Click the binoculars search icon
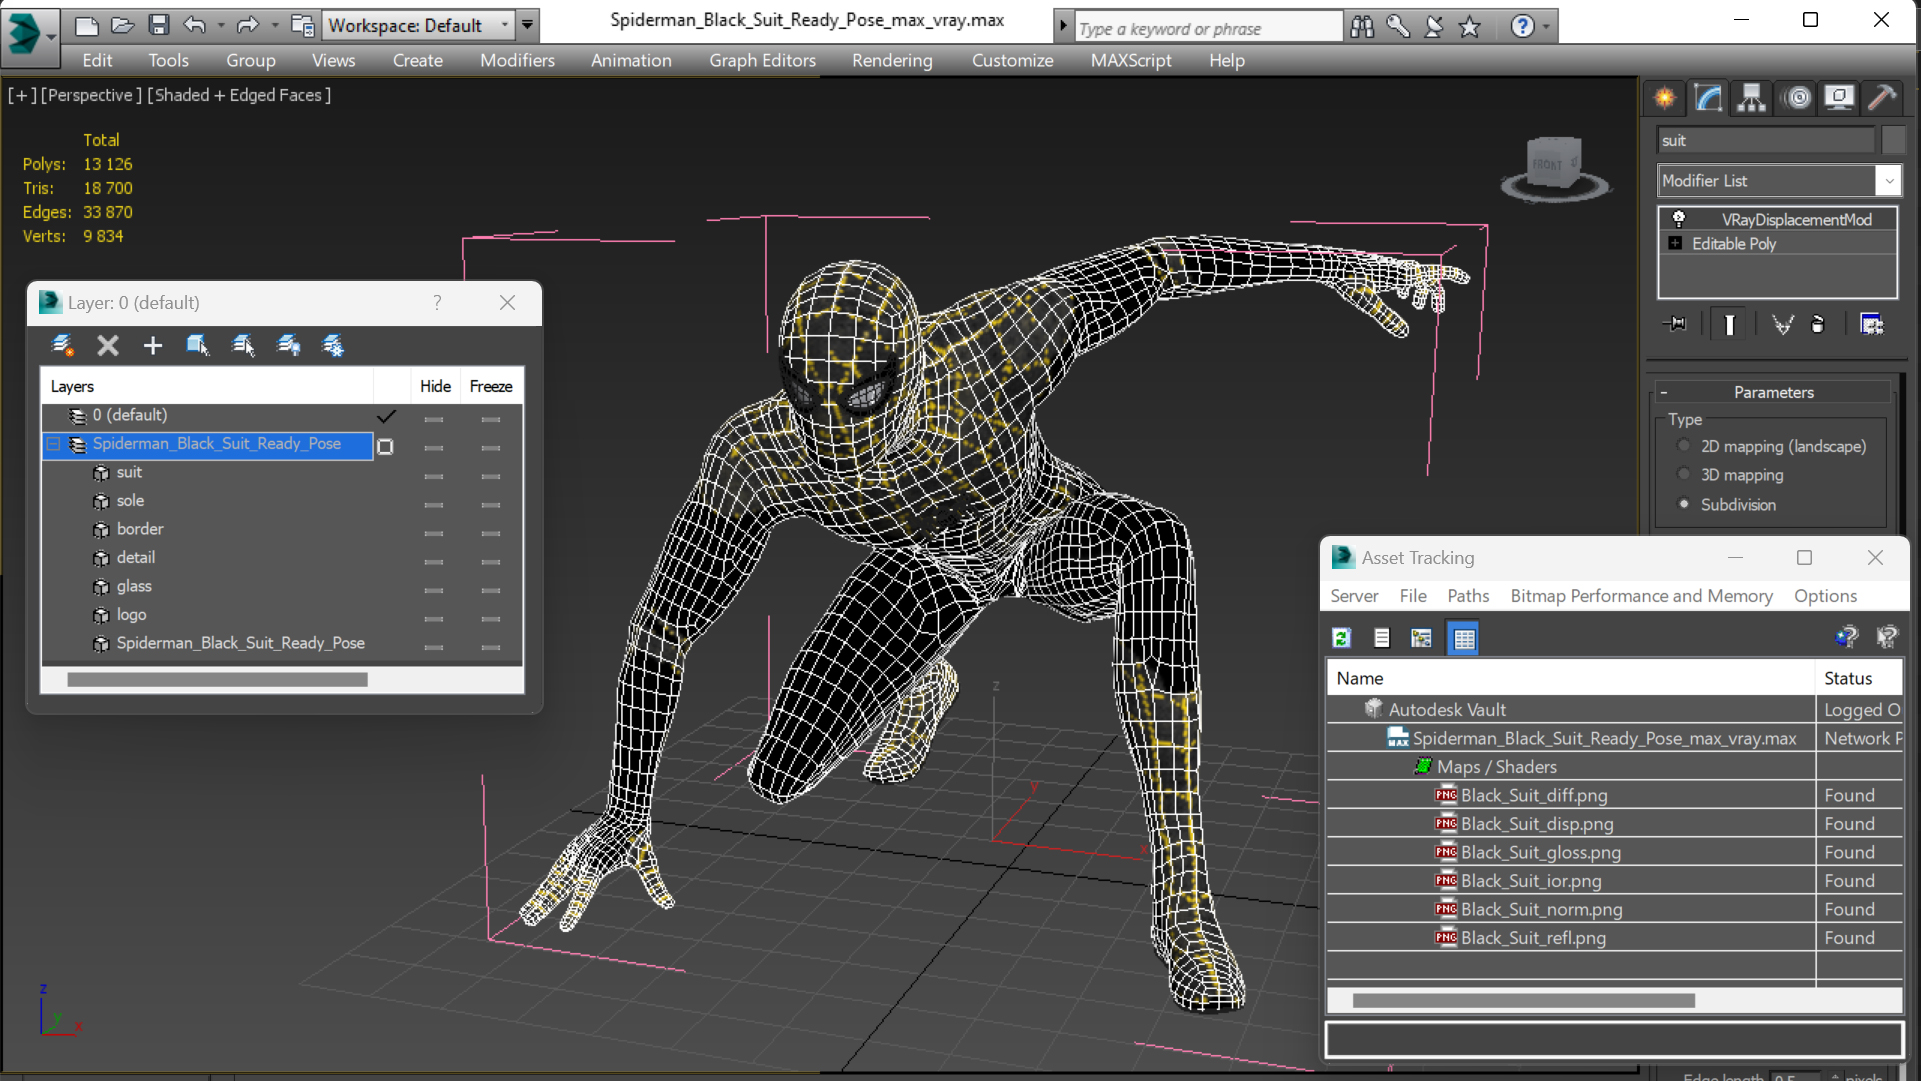 click(x=1361, y=27)
